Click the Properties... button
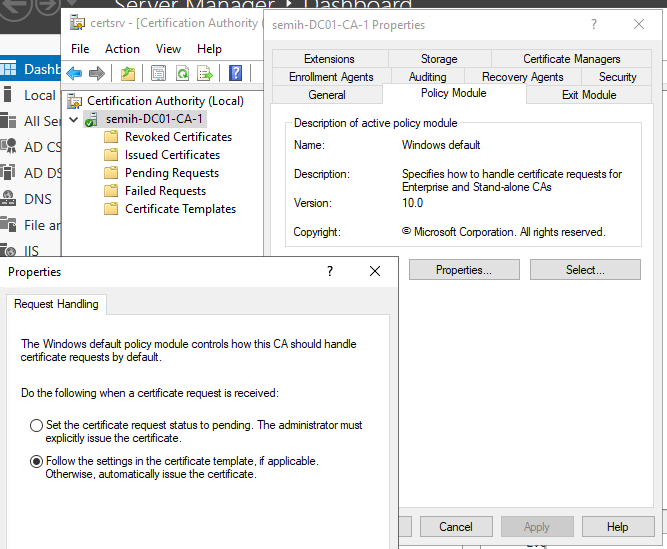Viewport: 667px width, 549px height. (x=463, y=270)
